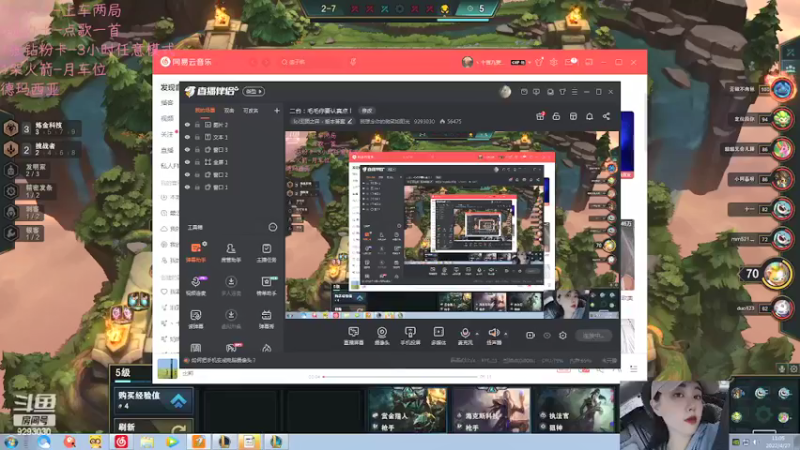This screenshot has height=450, width=800.
Task: Open 多人连麦 download tool icon
Action: point(231,286)
